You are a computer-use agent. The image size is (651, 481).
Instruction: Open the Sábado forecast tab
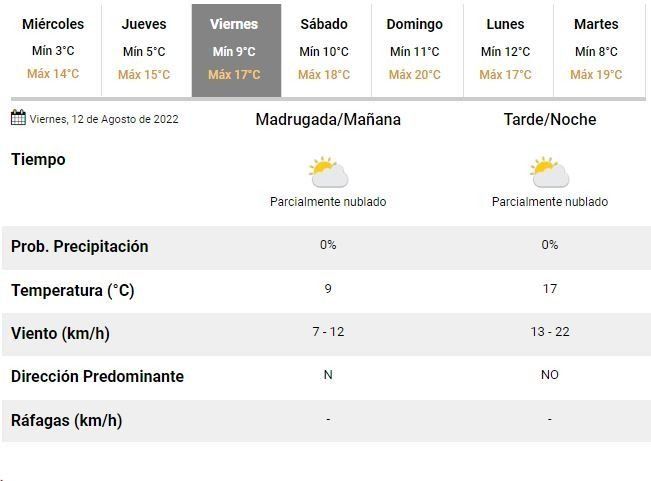pos(324,49)
